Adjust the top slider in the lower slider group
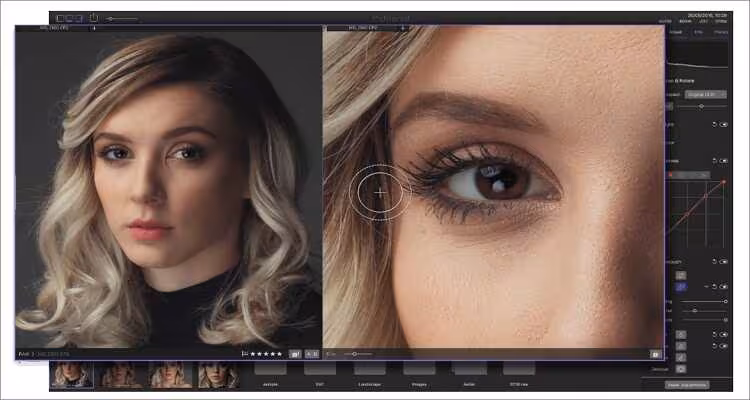 click(703, 301)
